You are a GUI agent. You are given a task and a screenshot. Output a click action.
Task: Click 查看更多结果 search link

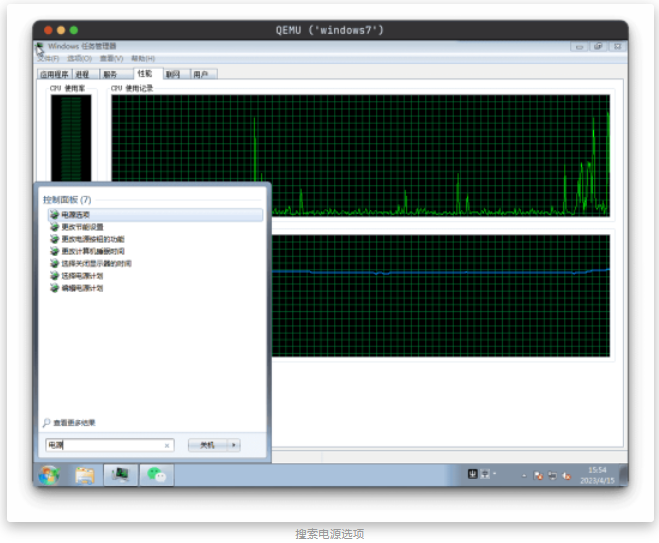74,423
